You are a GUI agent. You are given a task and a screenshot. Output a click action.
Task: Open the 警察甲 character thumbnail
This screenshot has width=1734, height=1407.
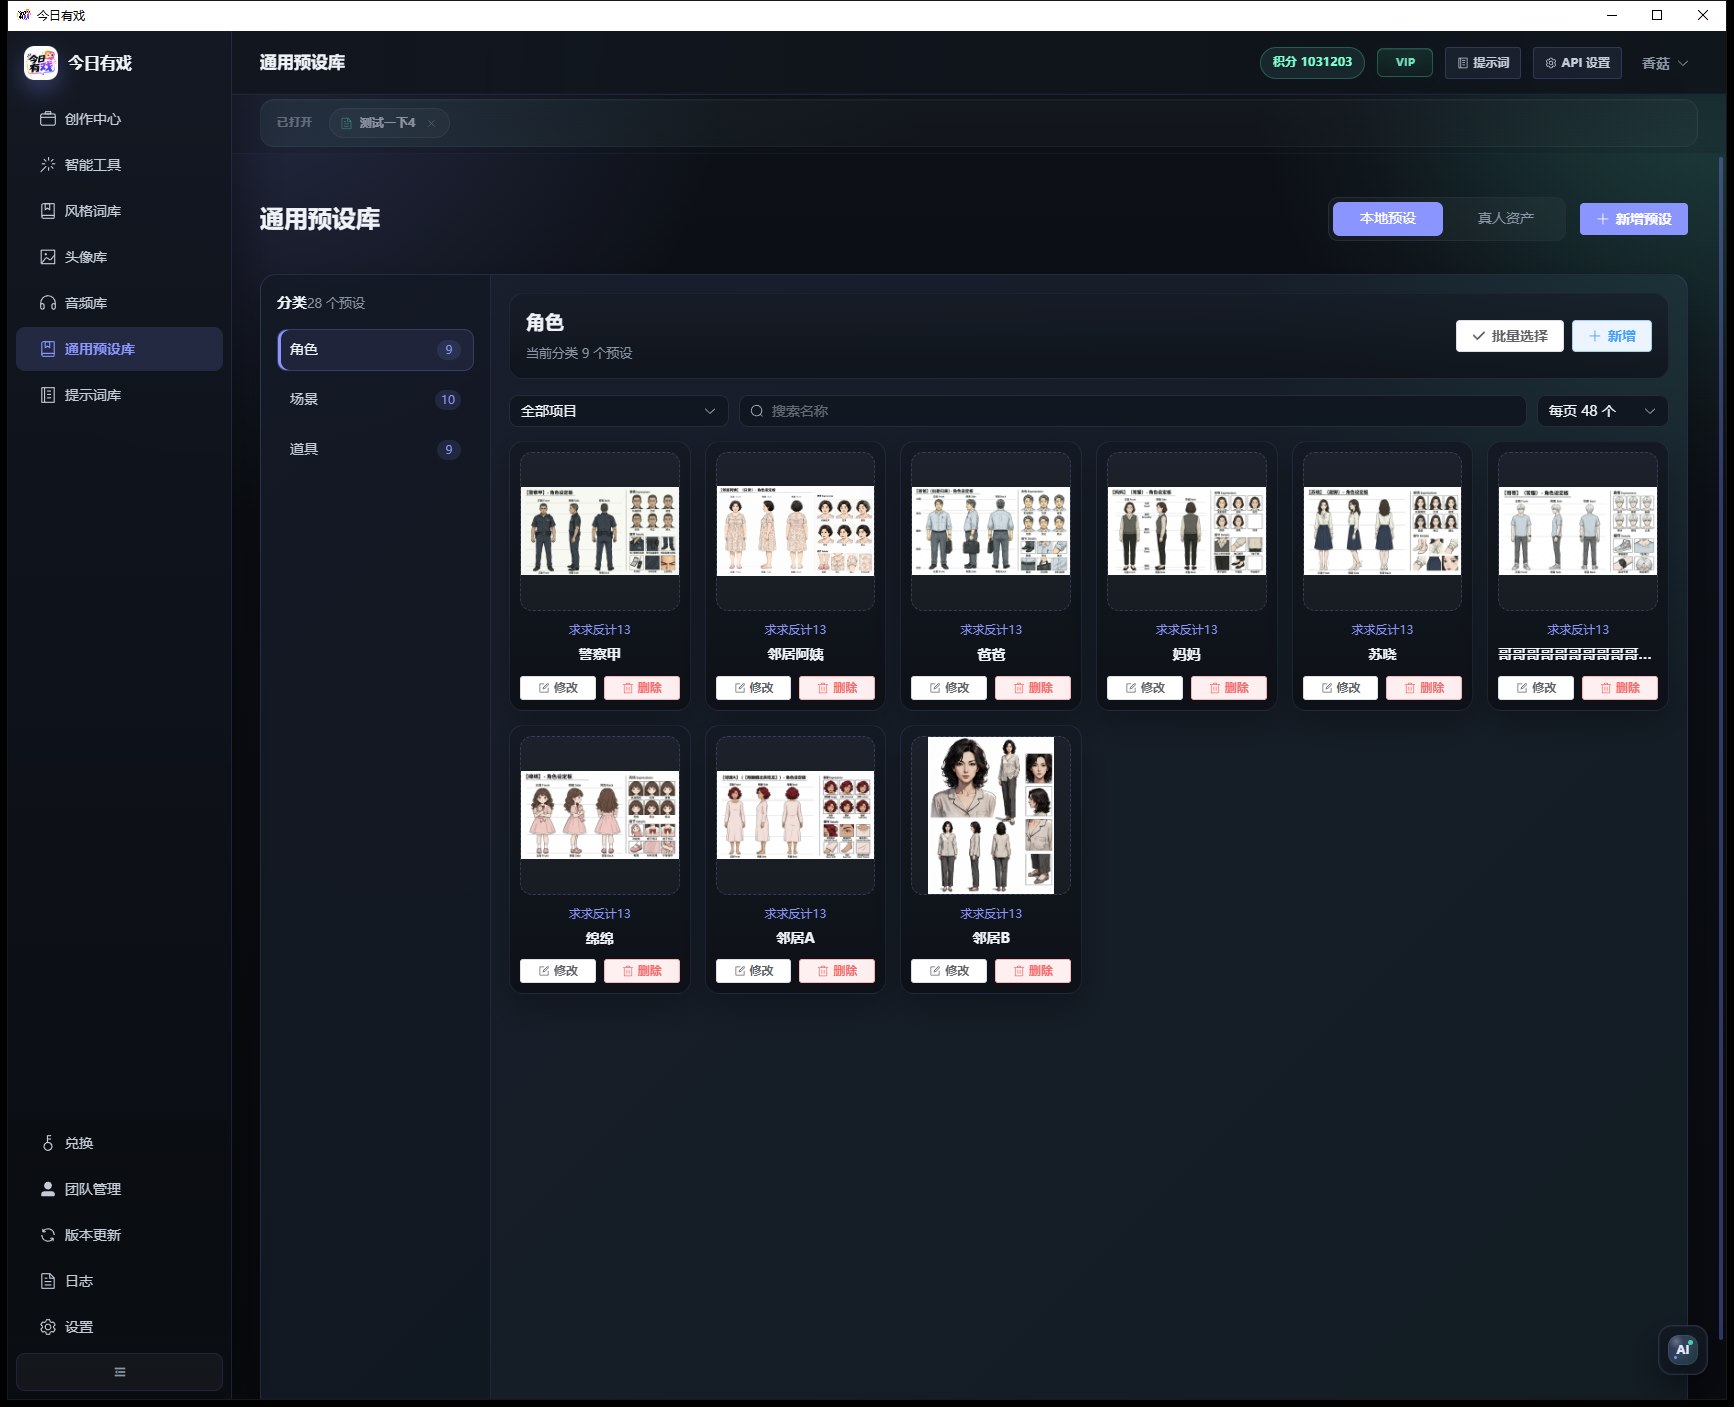pos(600,531)
